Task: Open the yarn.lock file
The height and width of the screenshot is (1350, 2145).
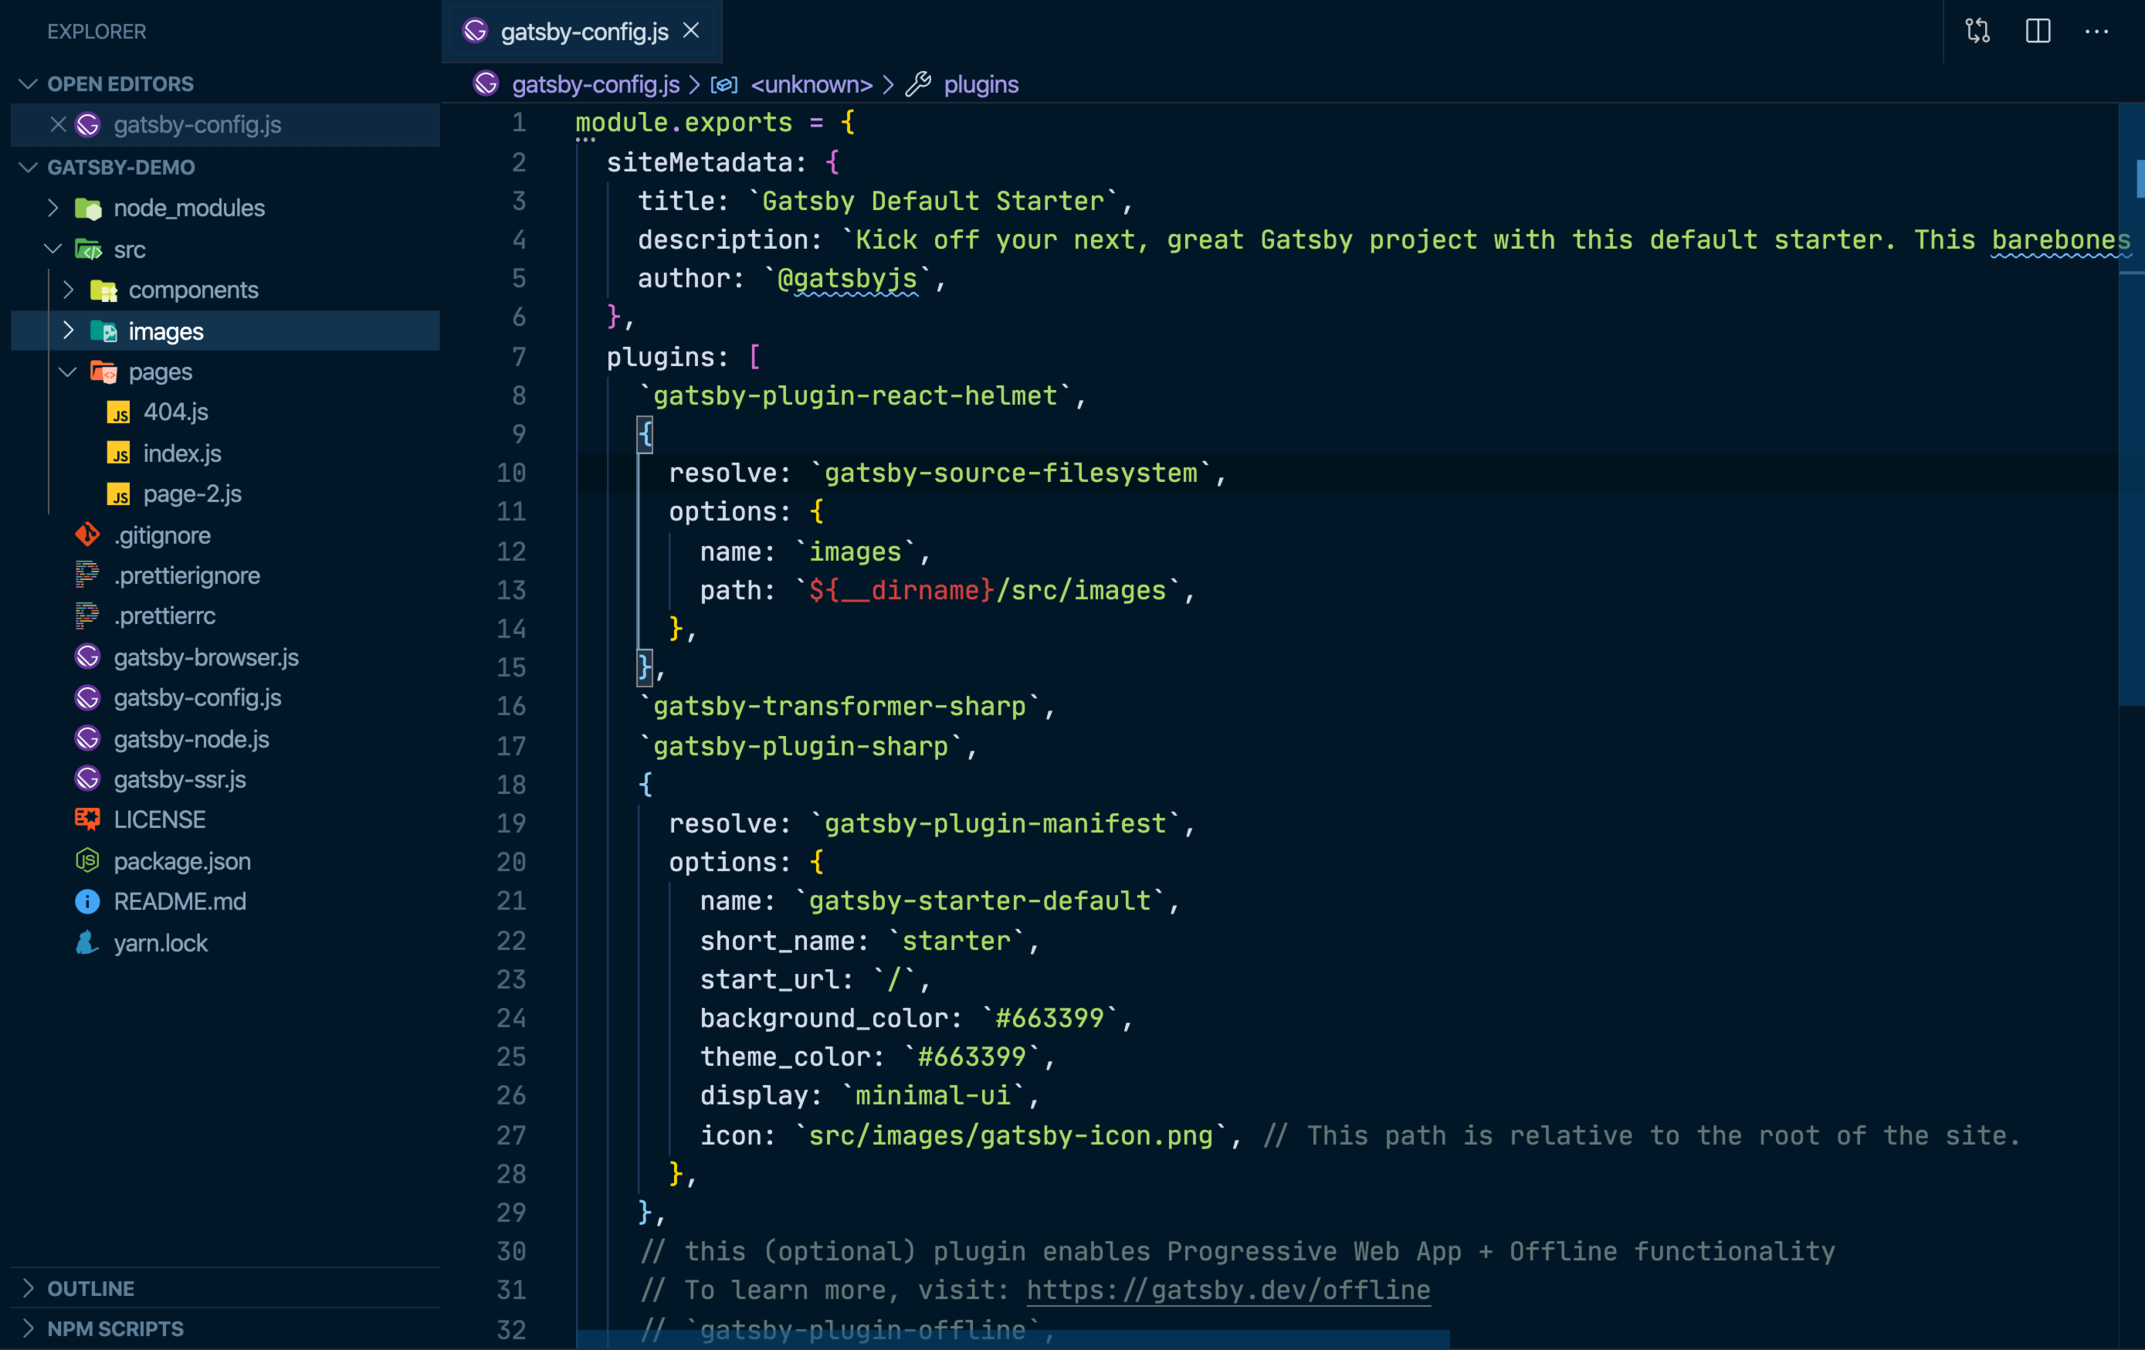Action: (x=160, y=943)
